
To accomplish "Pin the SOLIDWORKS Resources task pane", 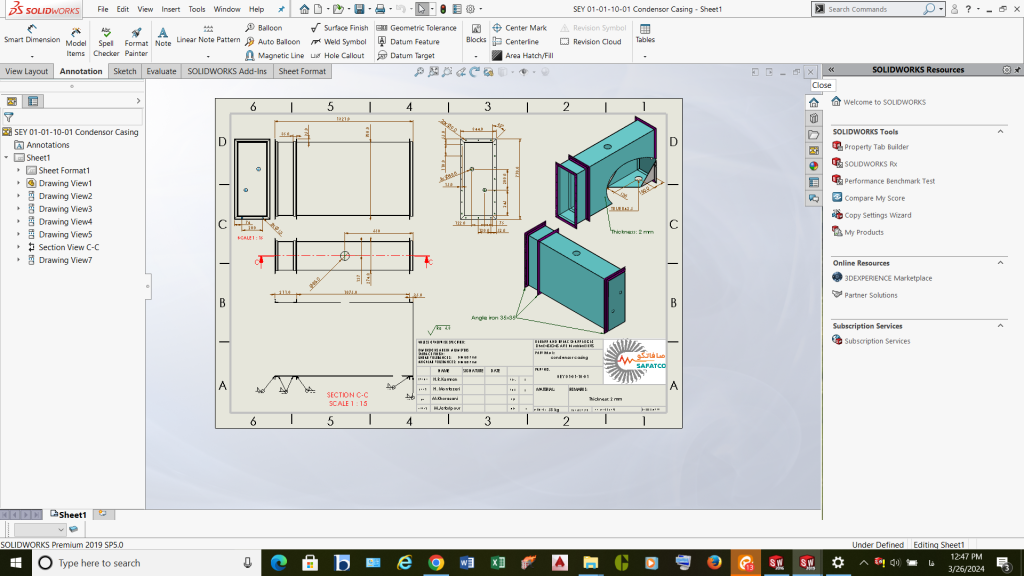I will [x=1017, y=70].
